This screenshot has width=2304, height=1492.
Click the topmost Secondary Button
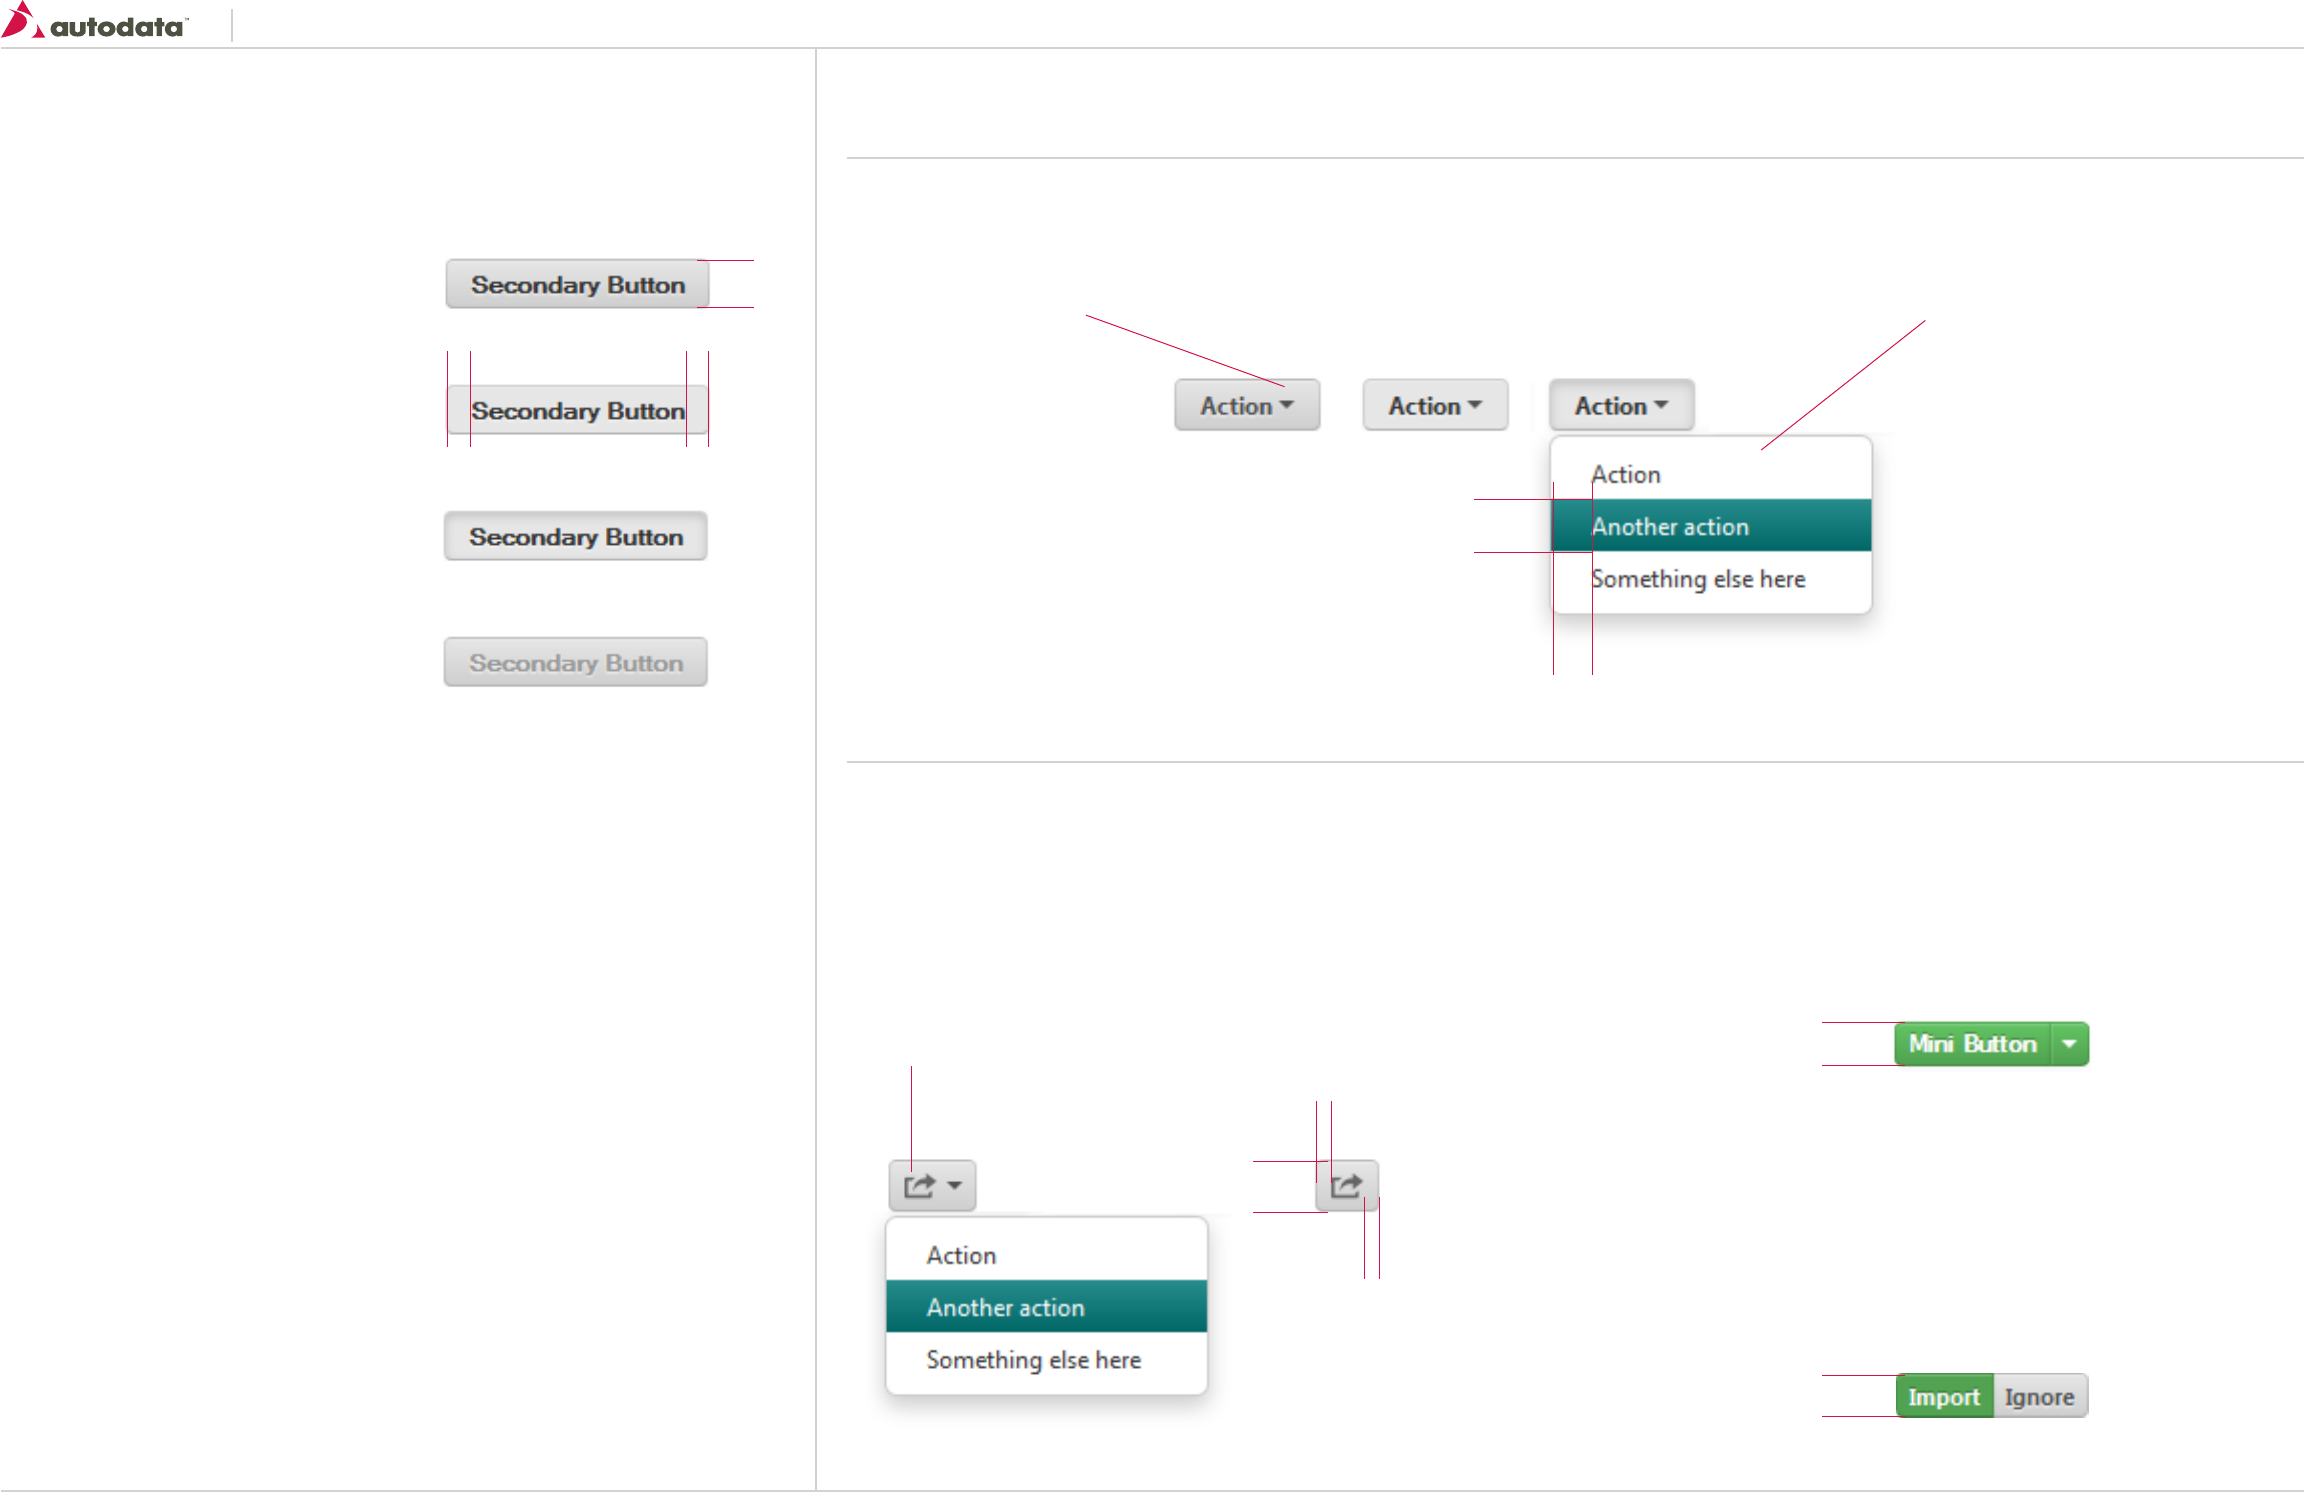577,285
